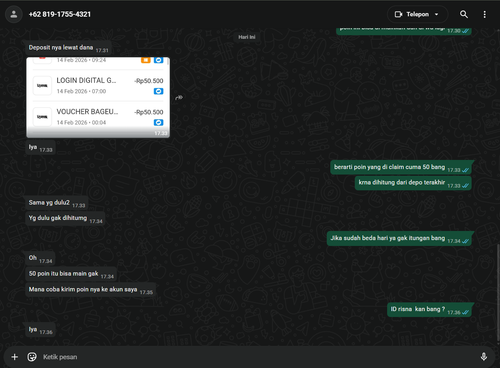
Task: Expand the Telepon dropdown arrow
Action: 437,14
